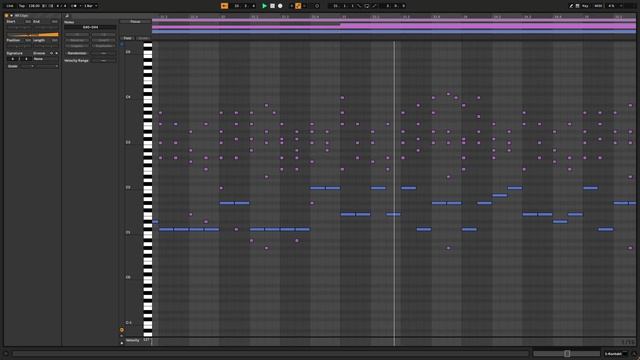The width and height of the screenshot is (640, 360).
Task: Click the MIDI map mode button
Action: tap(598, 6)
